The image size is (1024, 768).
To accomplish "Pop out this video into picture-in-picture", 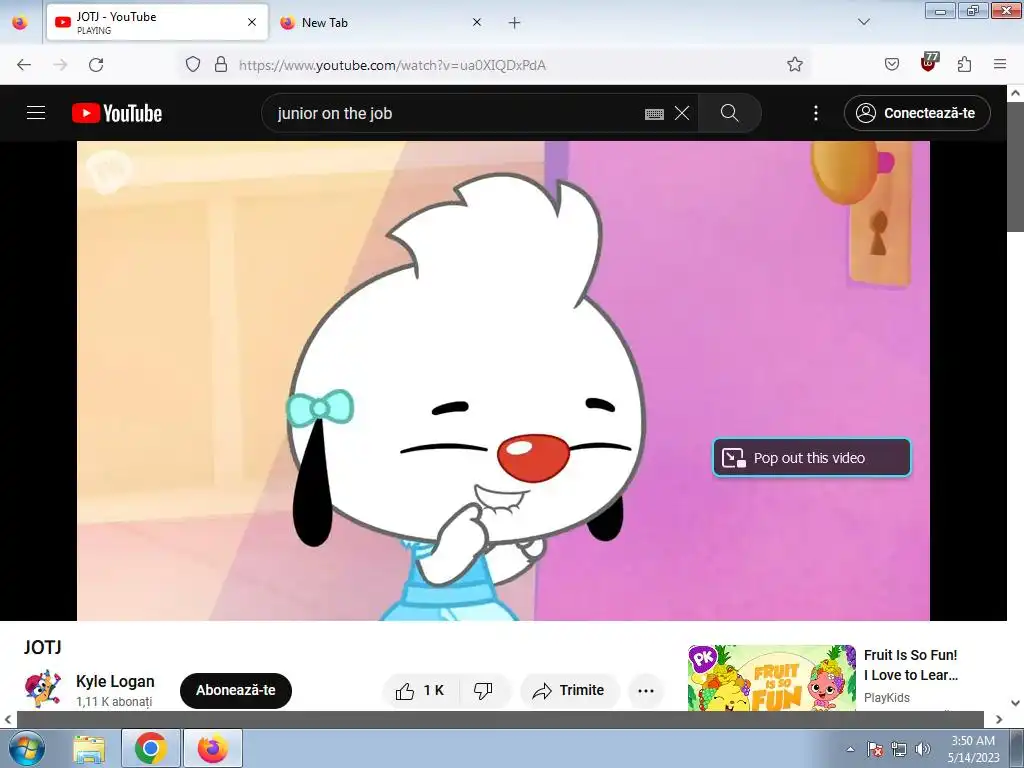I will [x=812, y=458].
